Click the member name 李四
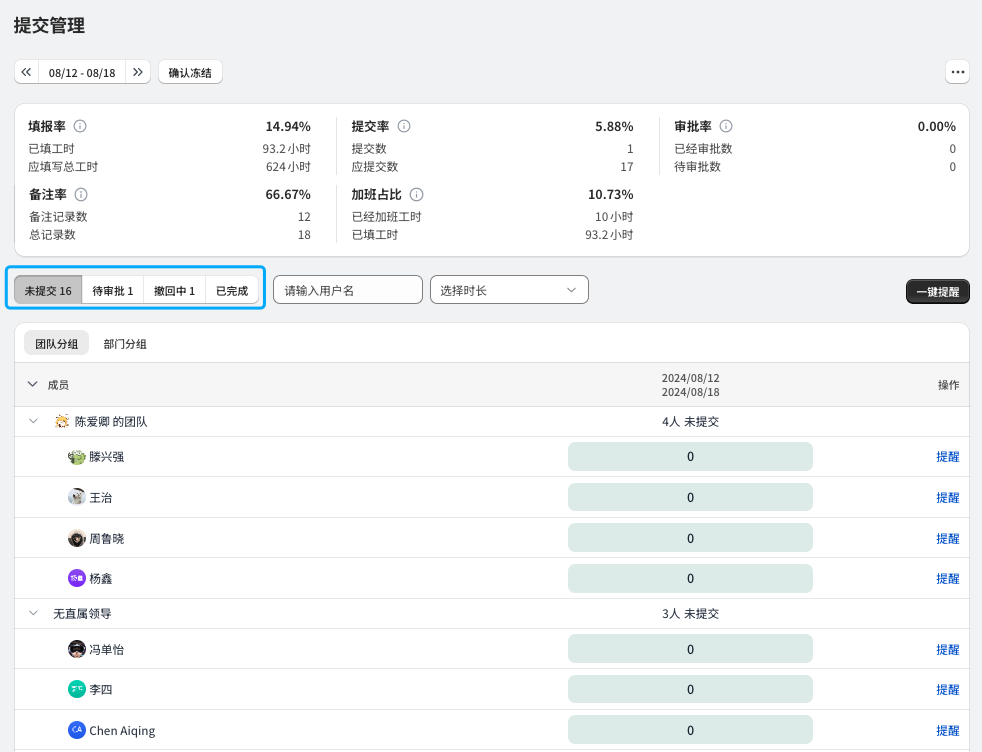Screen dimensions: 982x752 101,689
